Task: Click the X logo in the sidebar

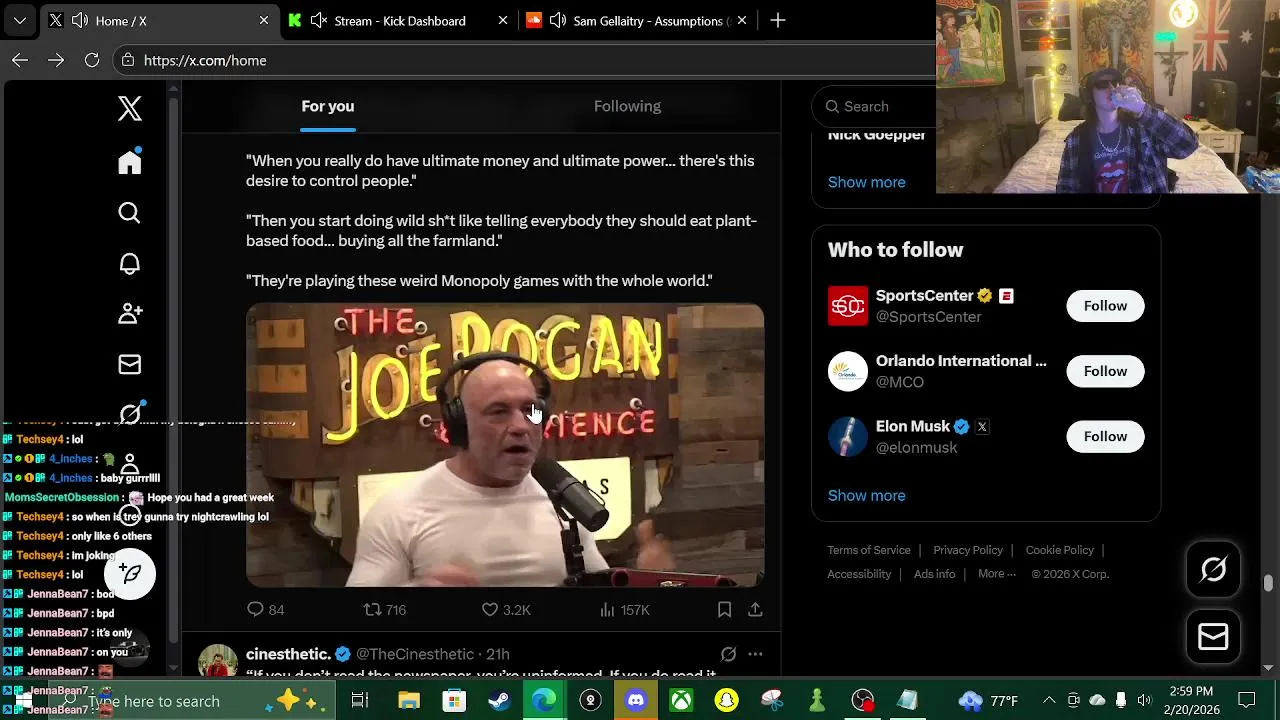Action: click(130, 108)
